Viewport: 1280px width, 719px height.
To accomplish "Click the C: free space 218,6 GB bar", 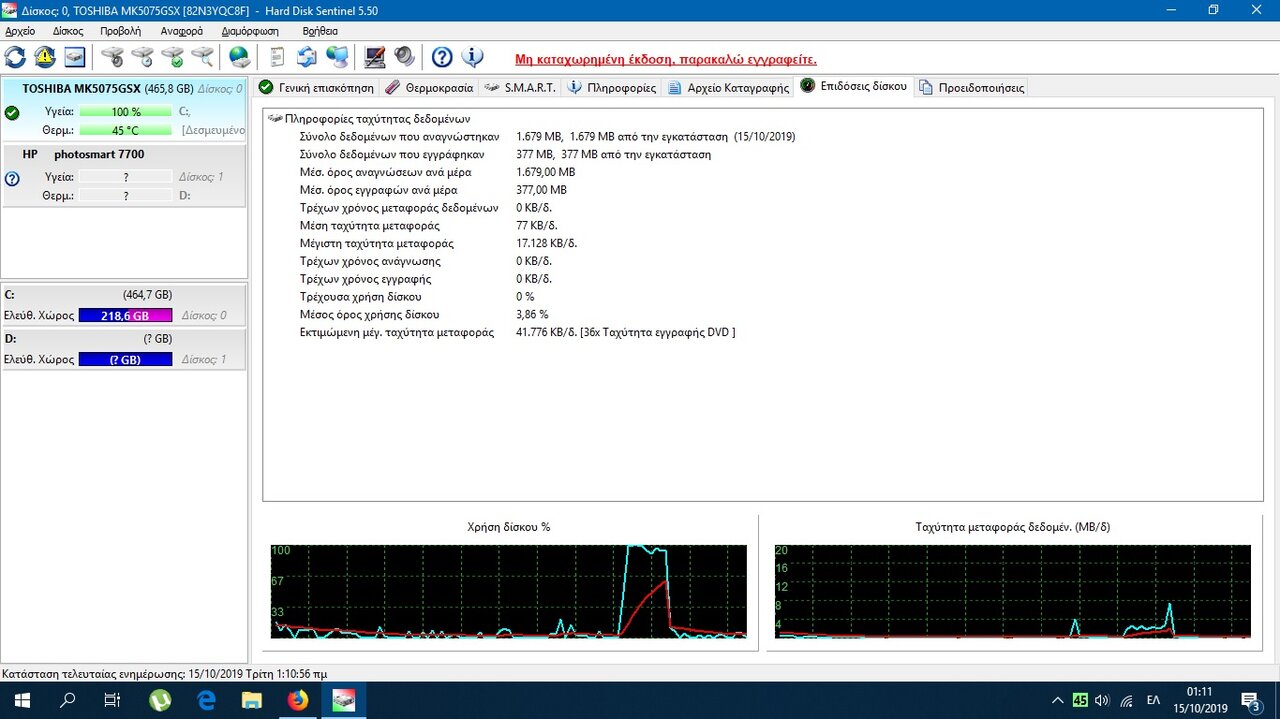I will pyautogui.click(x=126, y=315).
